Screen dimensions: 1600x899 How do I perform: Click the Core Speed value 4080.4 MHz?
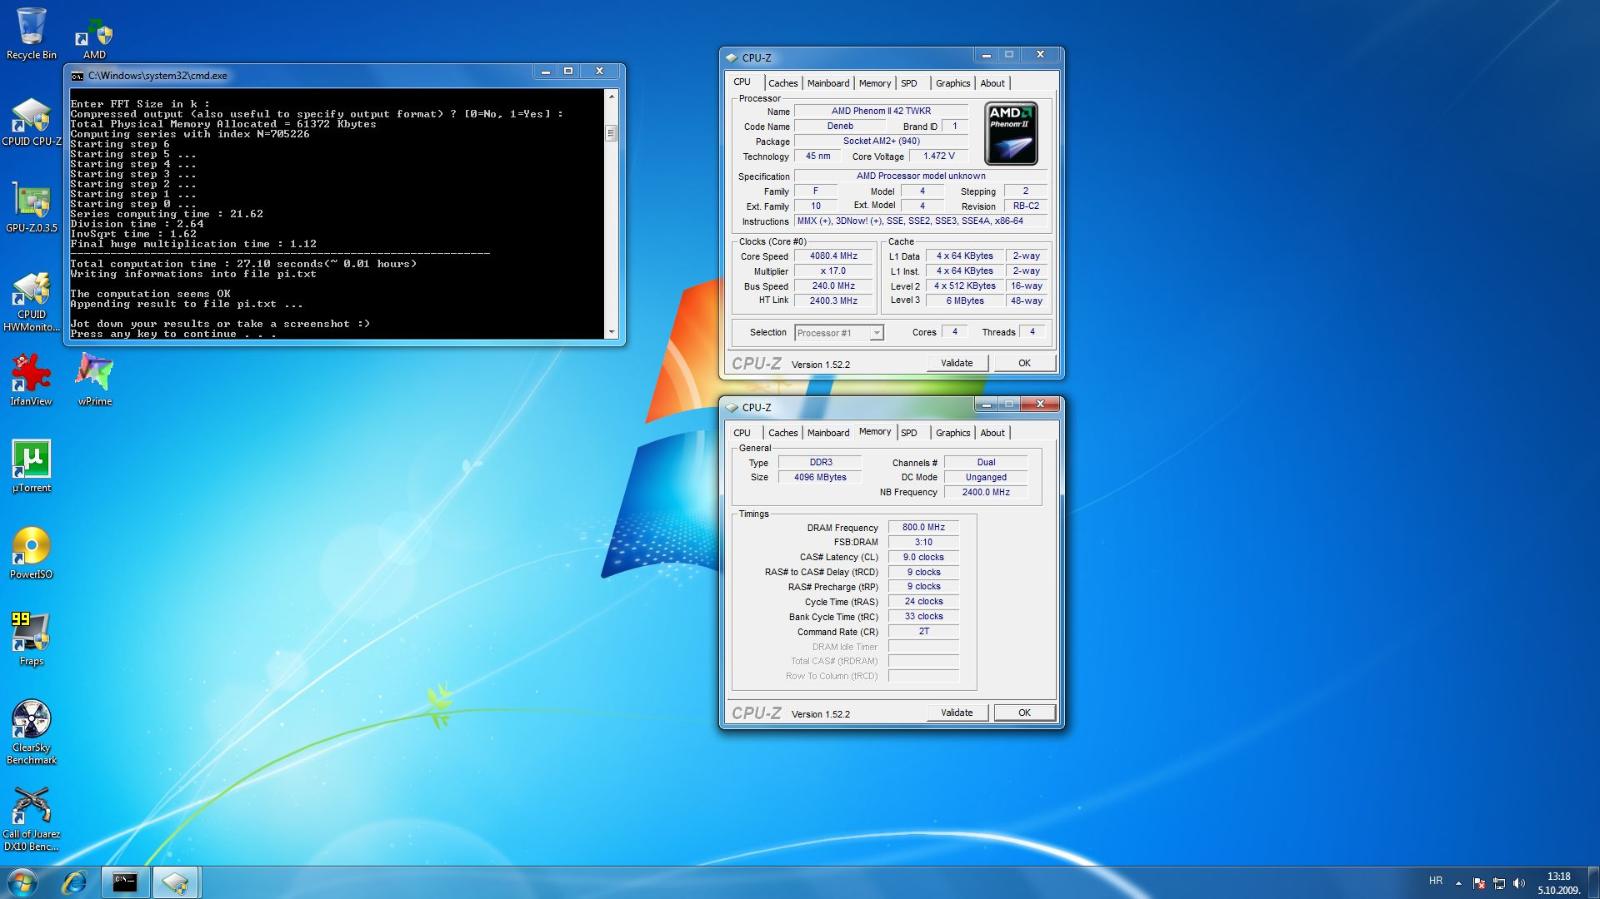834,256
